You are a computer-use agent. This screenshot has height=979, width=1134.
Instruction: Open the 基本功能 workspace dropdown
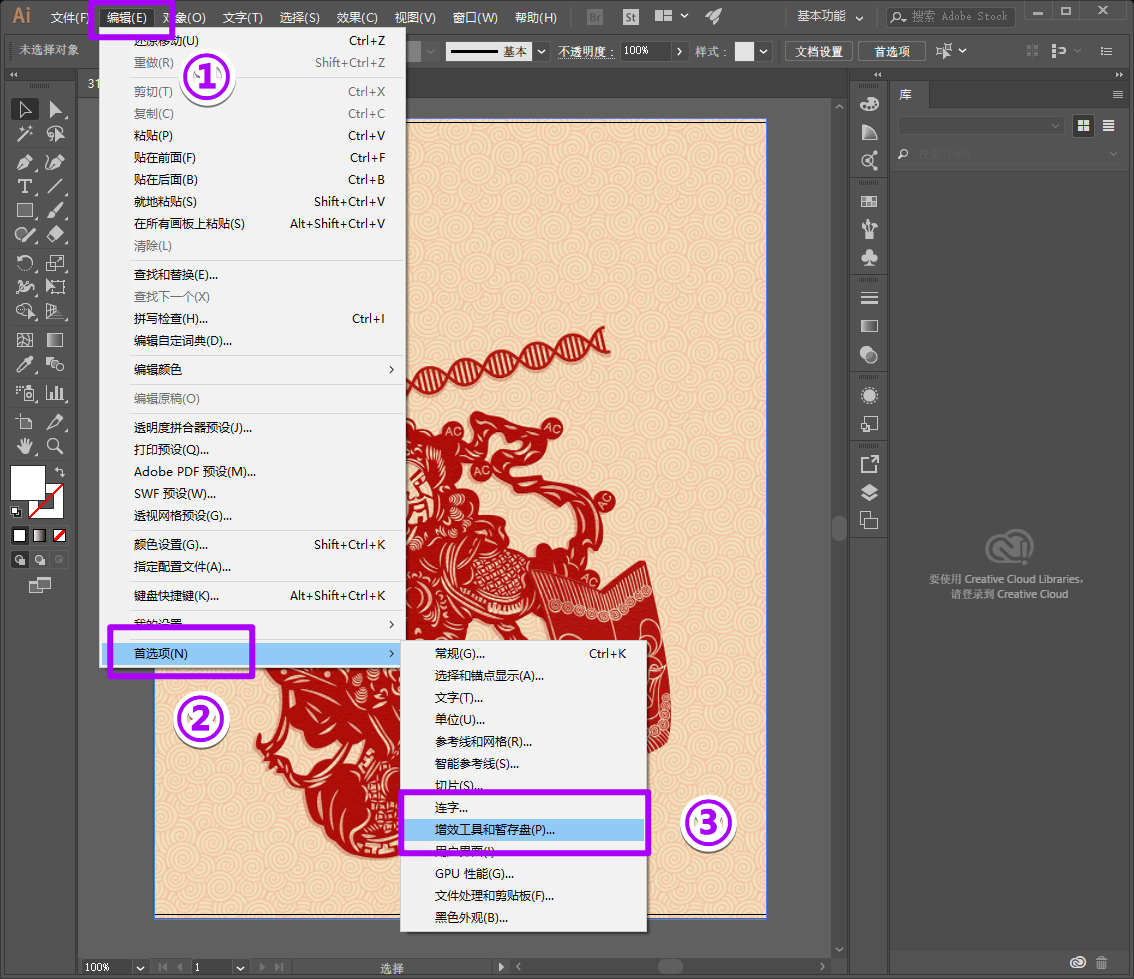(830, 17)
